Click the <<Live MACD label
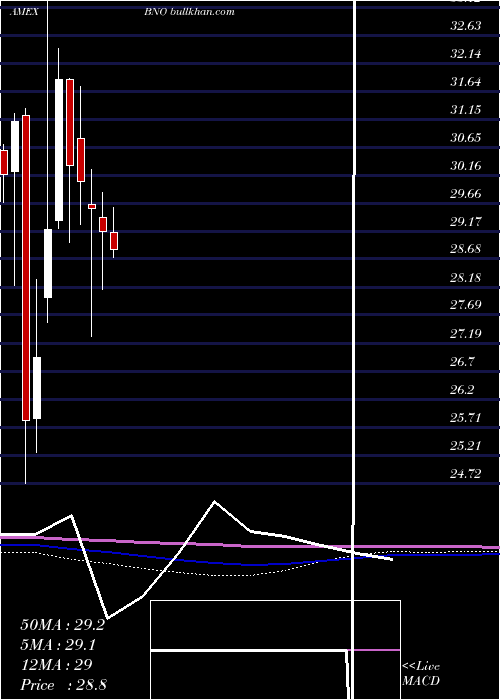Viewport: 500px width, 700px height. pos(421,673)
